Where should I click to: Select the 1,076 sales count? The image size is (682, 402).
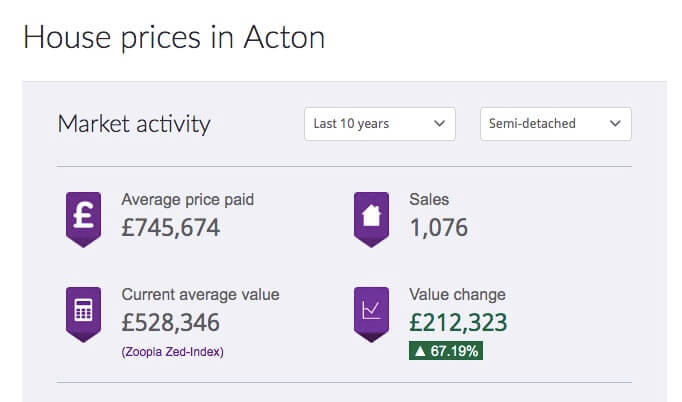point(439,228)
